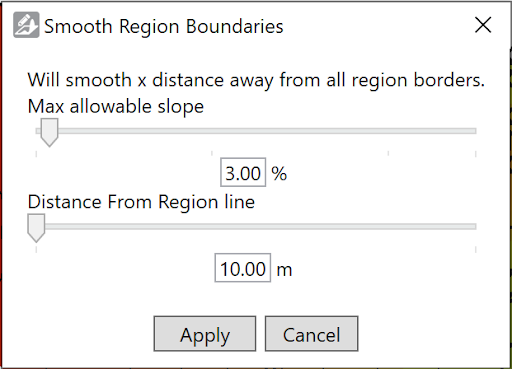Select the Distance From Region line slider handle

pyautogui.click(x=36, y=228)
